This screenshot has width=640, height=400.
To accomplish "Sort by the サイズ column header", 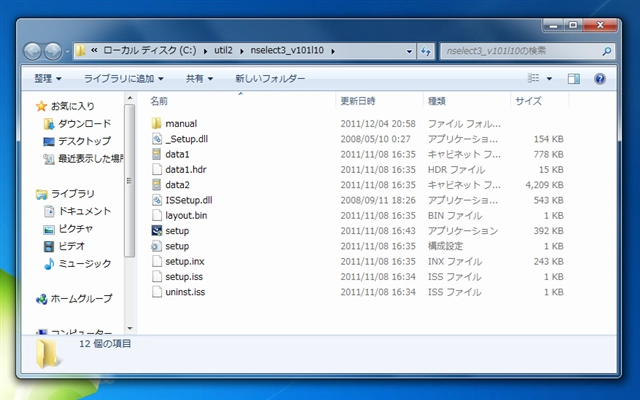I will pyautogui.click(x=529, y=101).
